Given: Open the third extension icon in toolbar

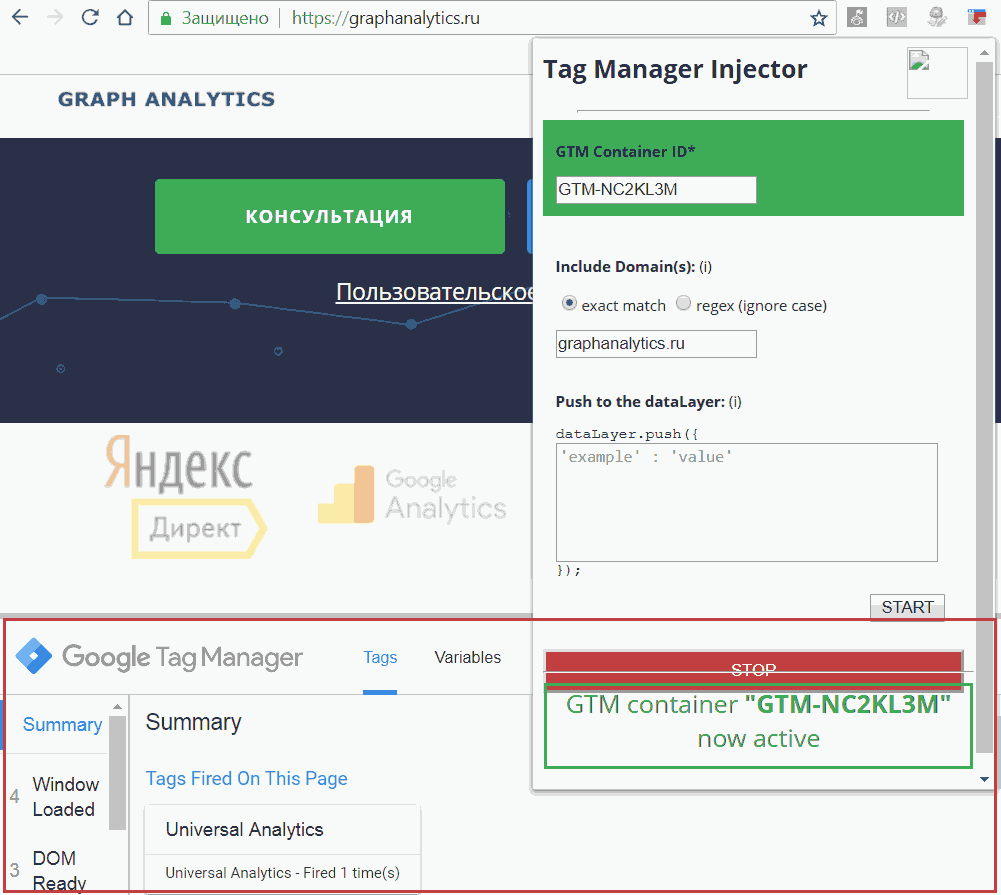Looking at the screenshot, I should pyautogui.click(x=937, y=17).
